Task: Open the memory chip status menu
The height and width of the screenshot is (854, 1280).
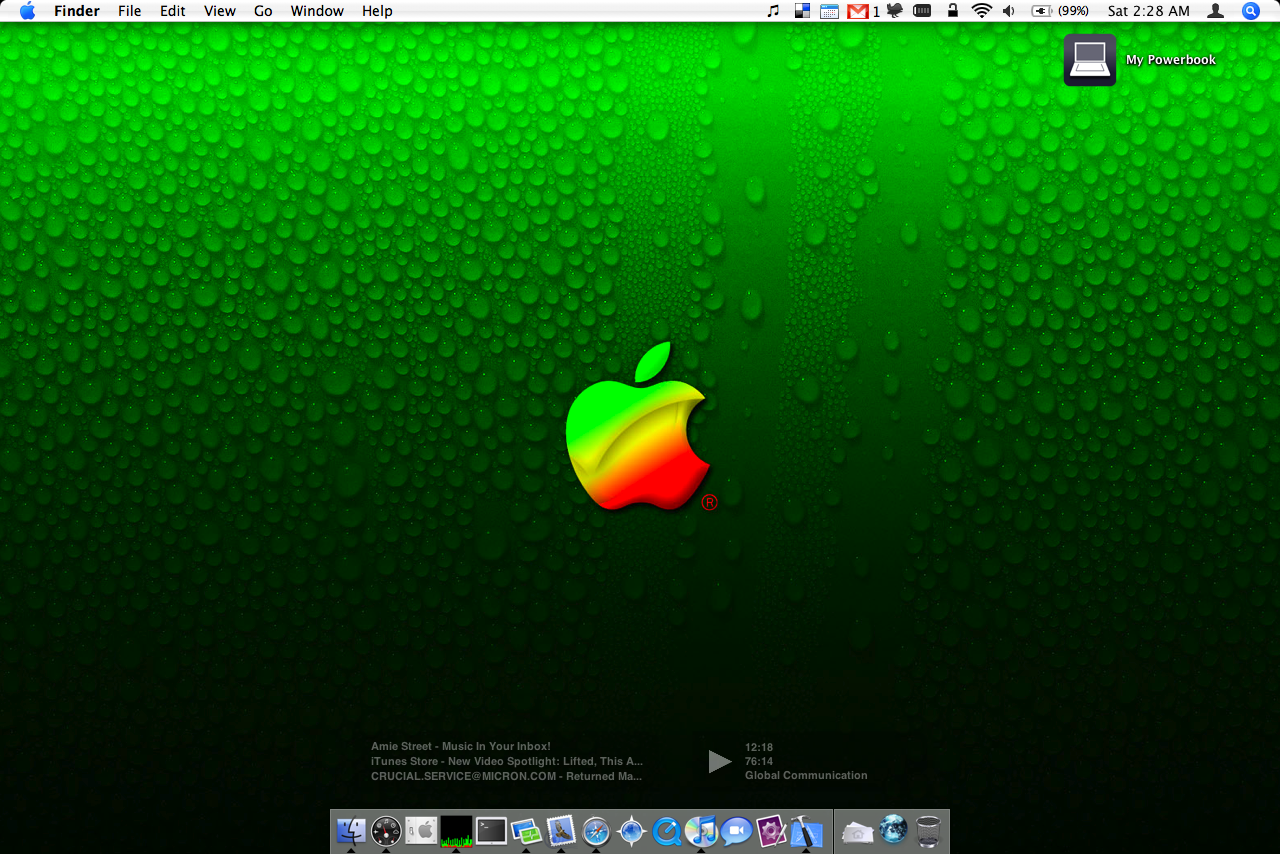Action: pyautogui.click(x=922, y=11)
